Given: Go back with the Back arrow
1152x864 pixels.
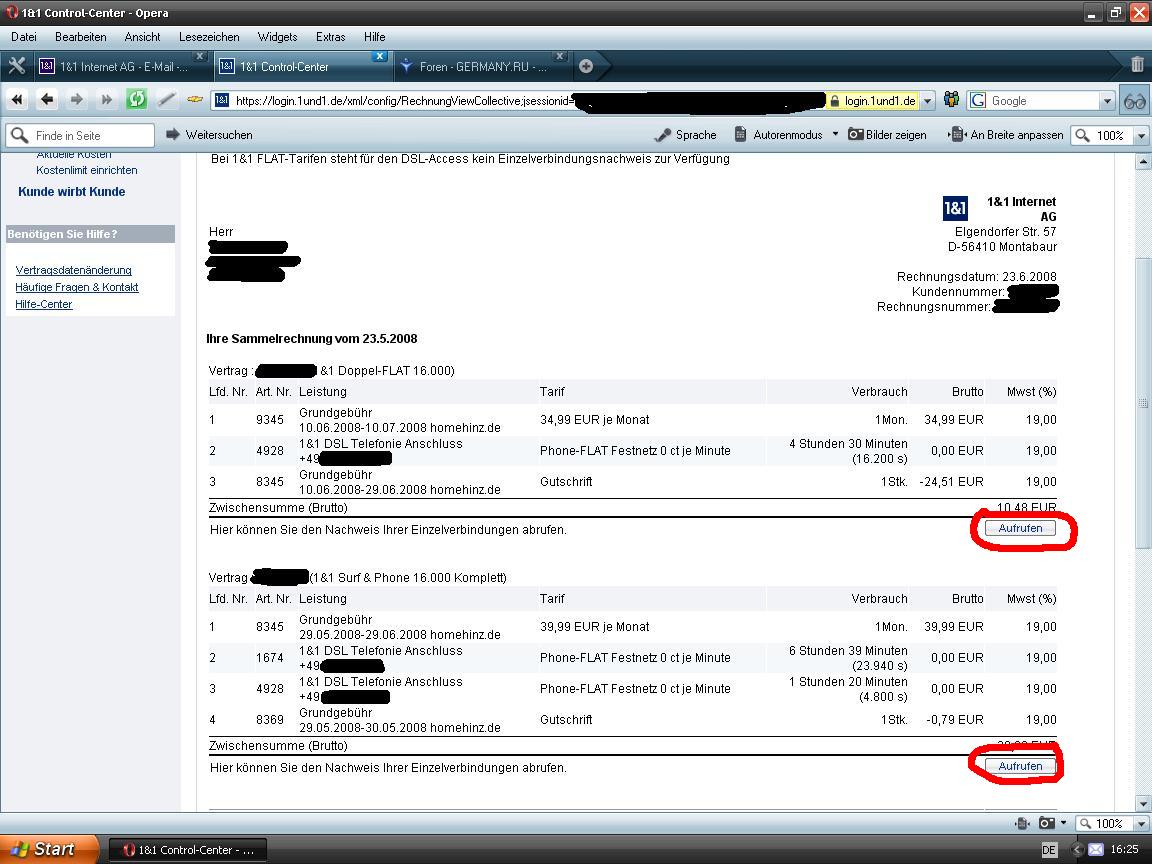Looking at the screenshot, I should (x=47, y=99).
